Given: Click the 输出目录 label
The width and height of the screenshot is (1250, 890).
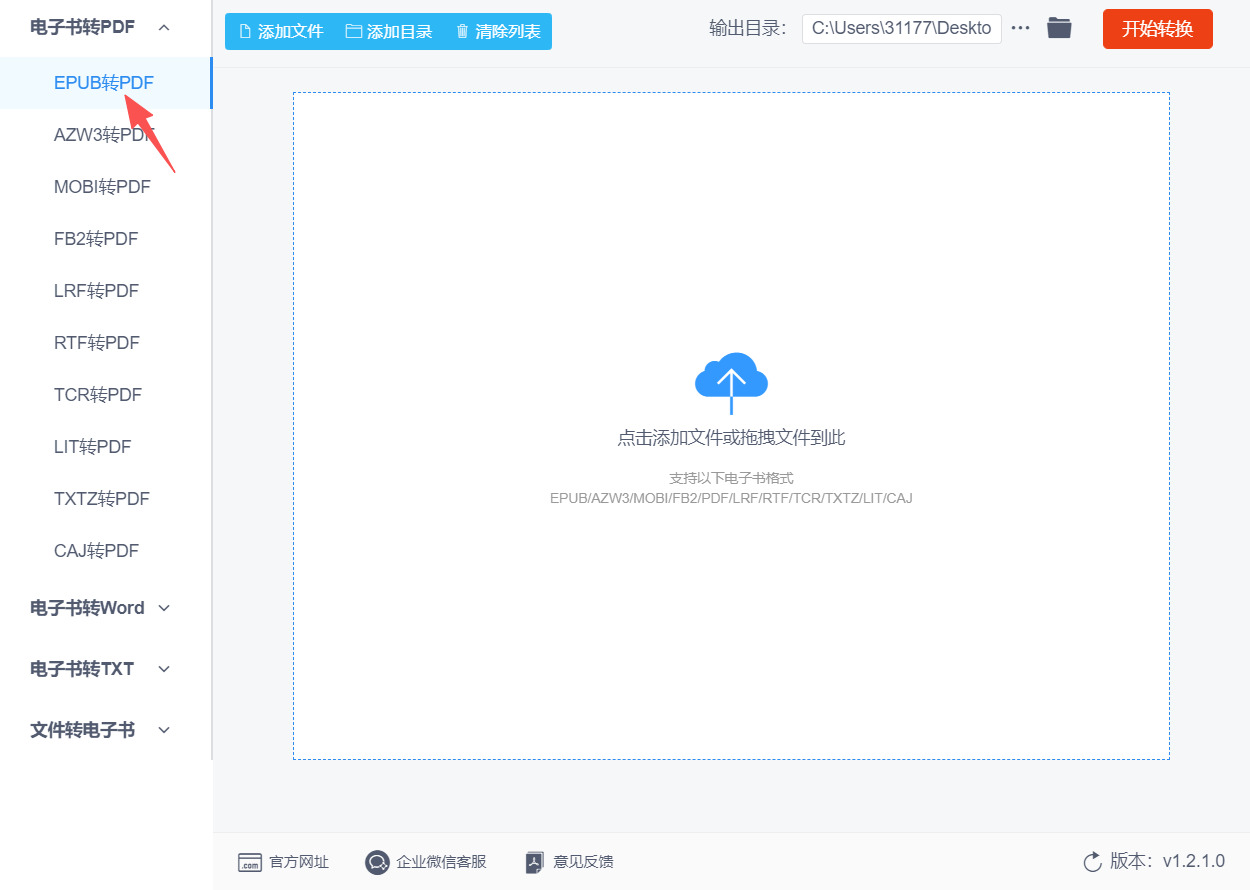Looking at the screenshot, I should click(748, 29).
